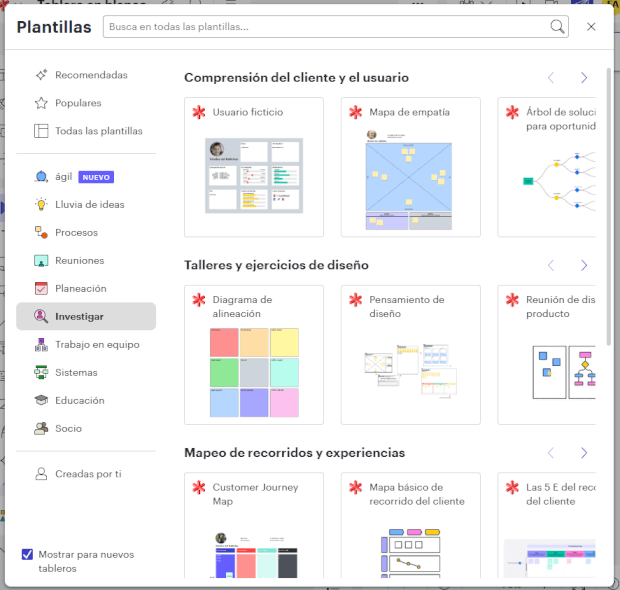Click the asterisk beside Árbol de soluciones
This screenshot has height=590, width=620.
click(512, 112)
